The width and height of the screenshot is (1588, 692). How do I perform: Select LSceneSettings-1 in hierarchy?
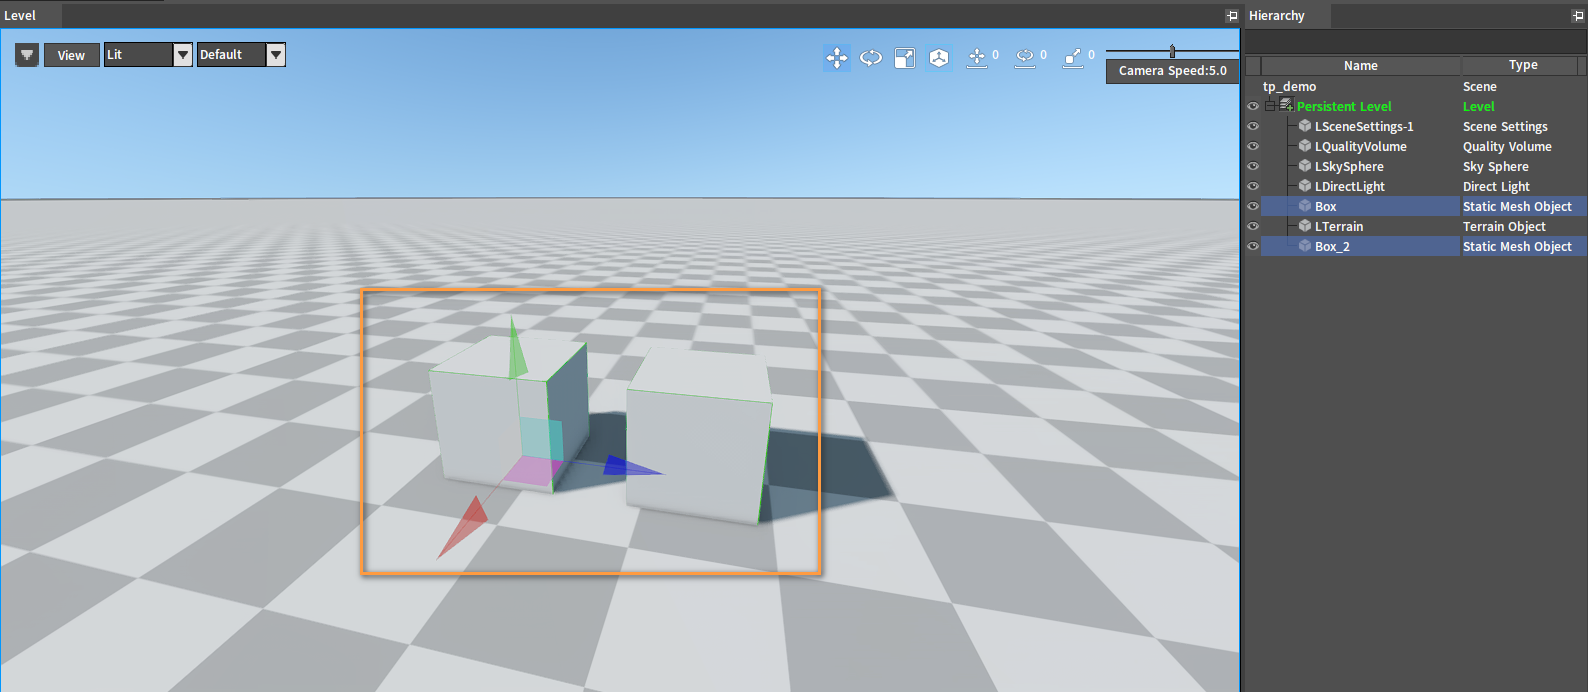pyautogui.click(x=1364, y=127)
